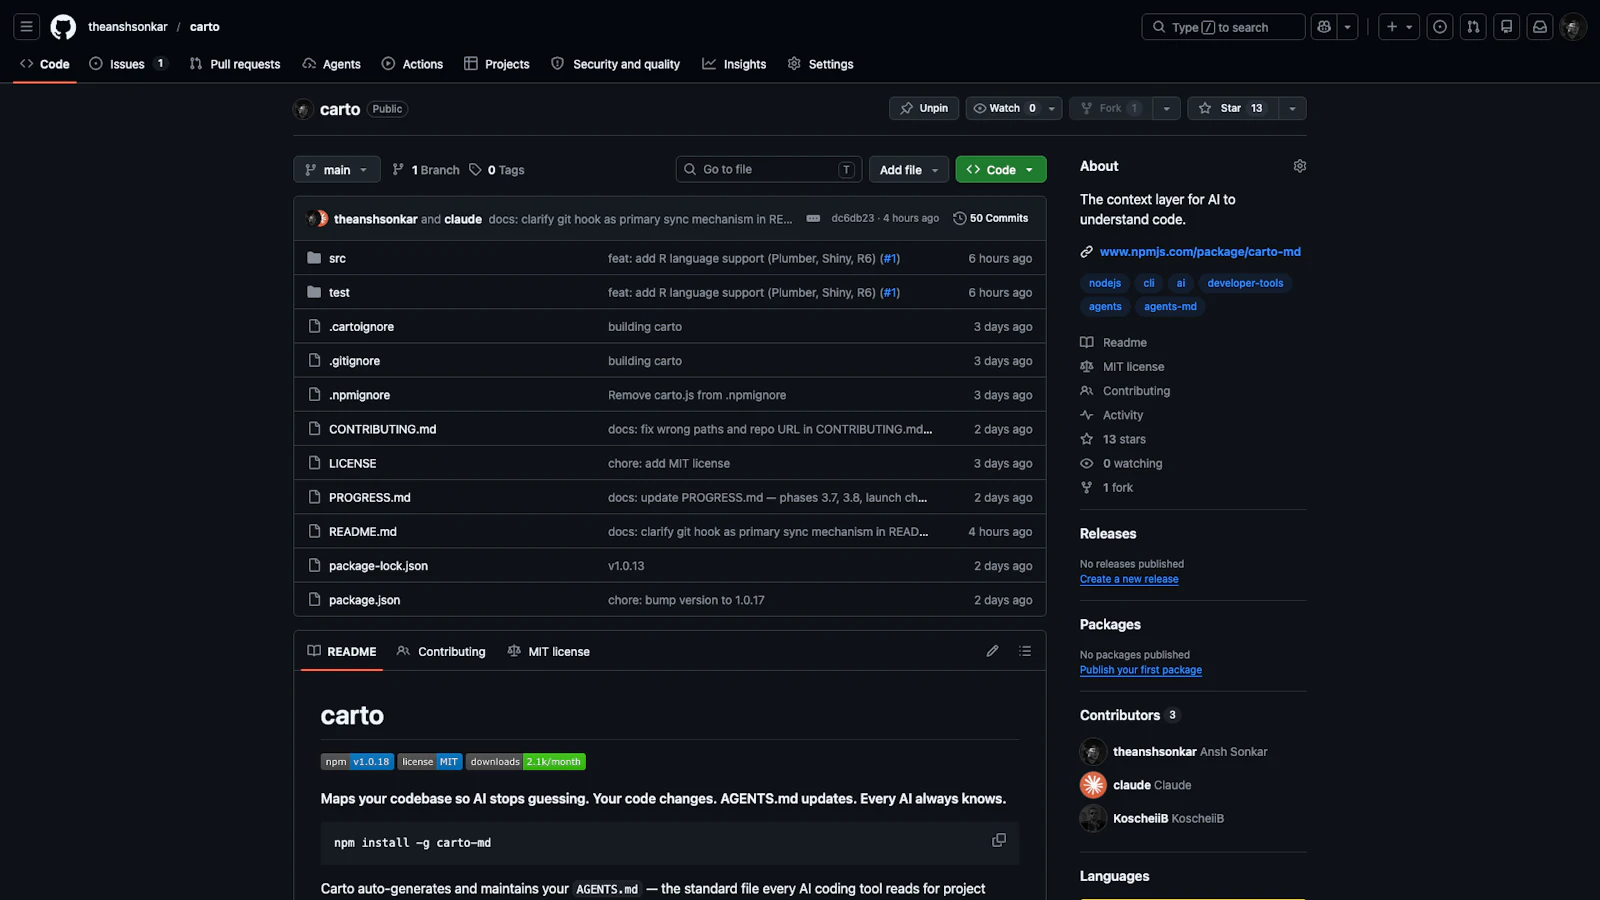
Task: Focus the Go to file search field
Action: point(768,170)
